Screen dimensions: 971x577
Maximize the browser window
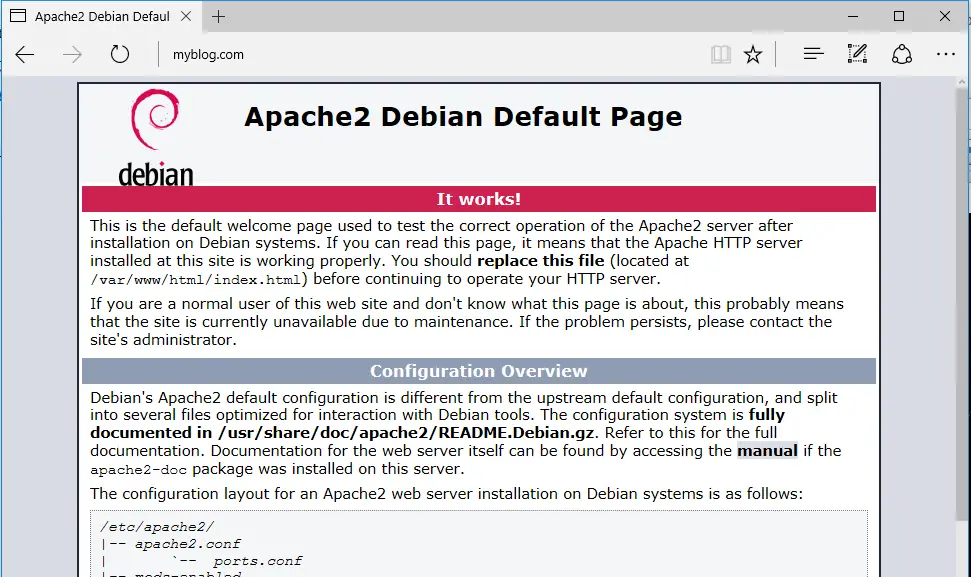point(899,17)
